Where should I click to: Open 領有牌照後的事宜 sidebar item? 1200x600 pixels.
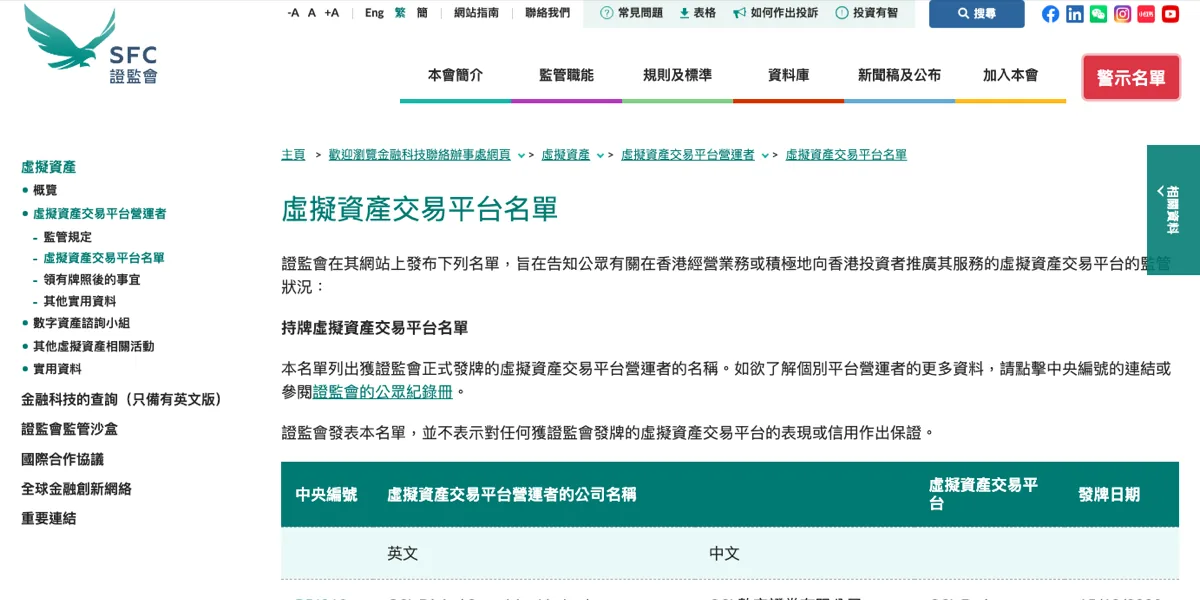coord(92,280)
